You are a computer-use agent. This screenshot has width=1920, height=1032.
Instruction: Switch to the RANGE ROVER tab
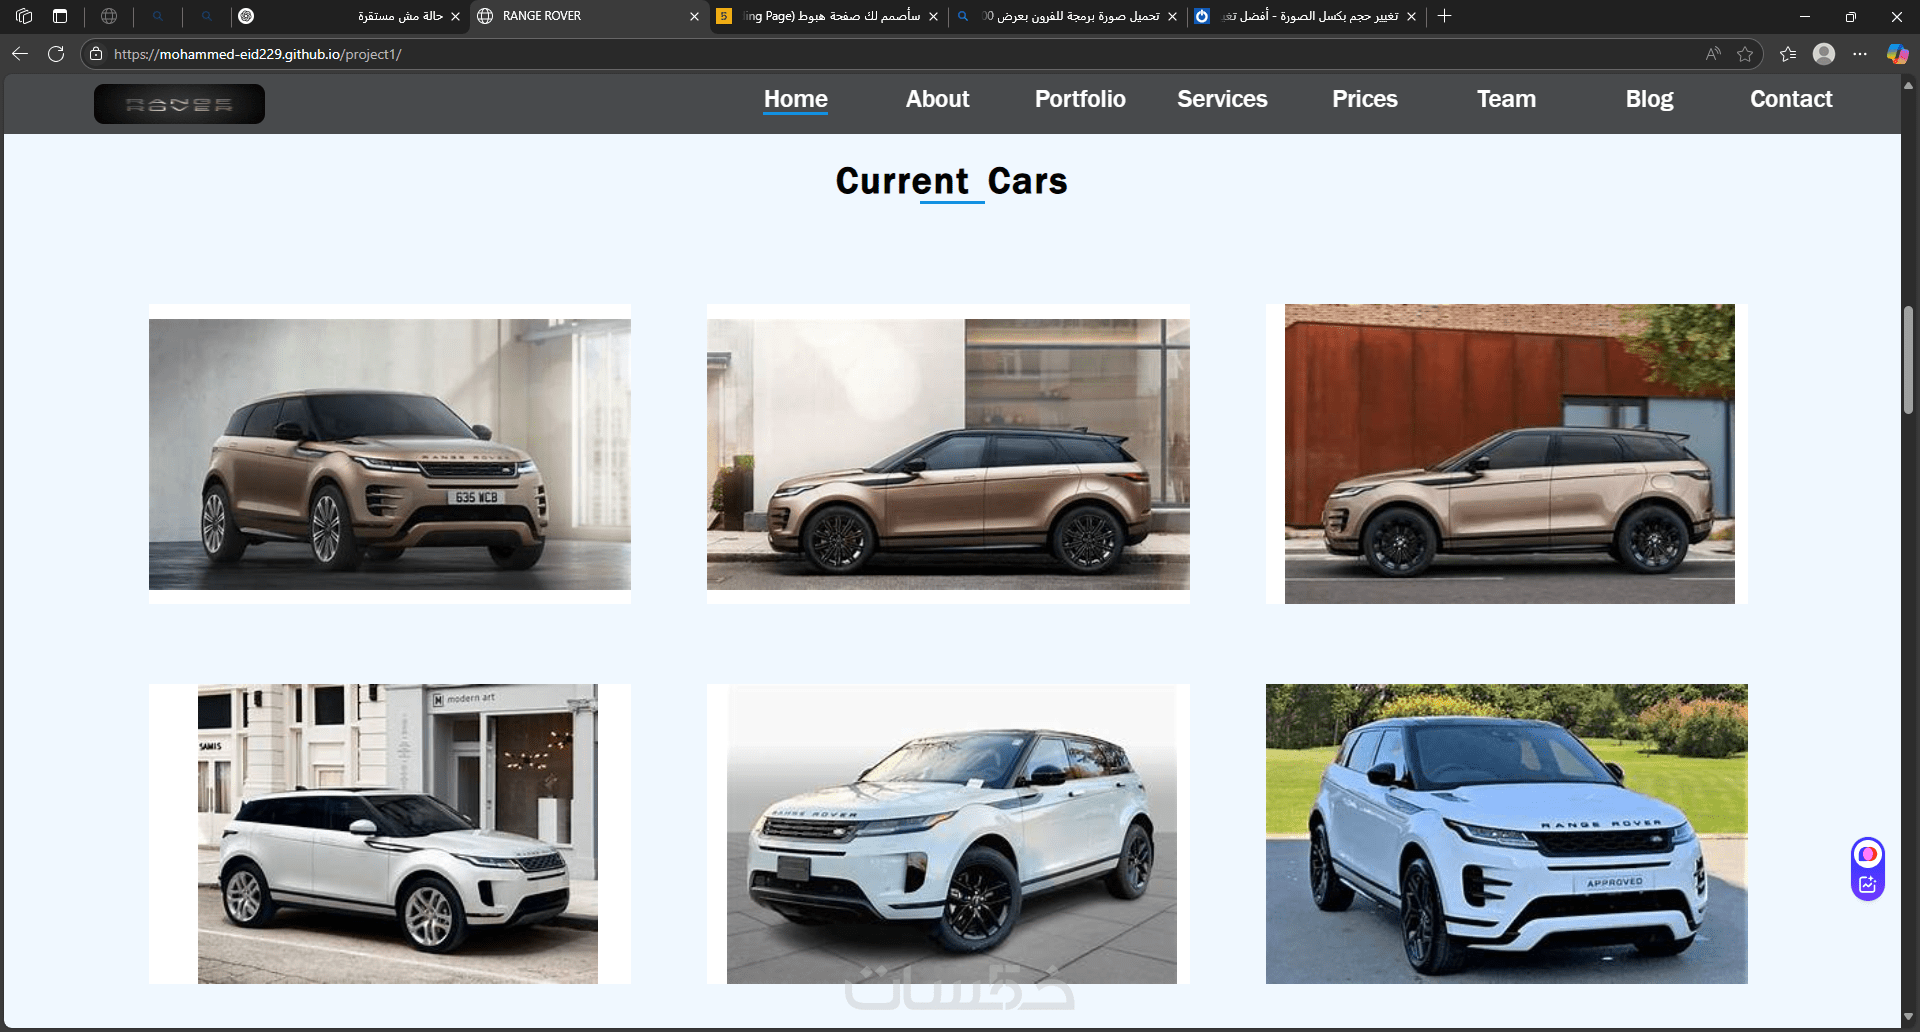pos(588,16)
